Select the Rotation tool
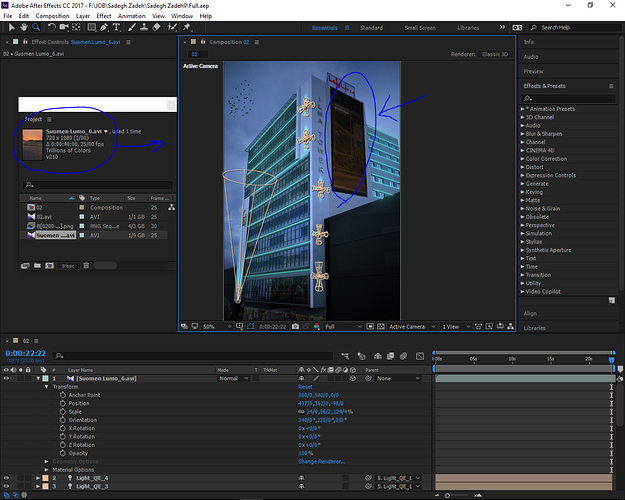The height and width of the screenshot is (500, 625). click(51, 27)
